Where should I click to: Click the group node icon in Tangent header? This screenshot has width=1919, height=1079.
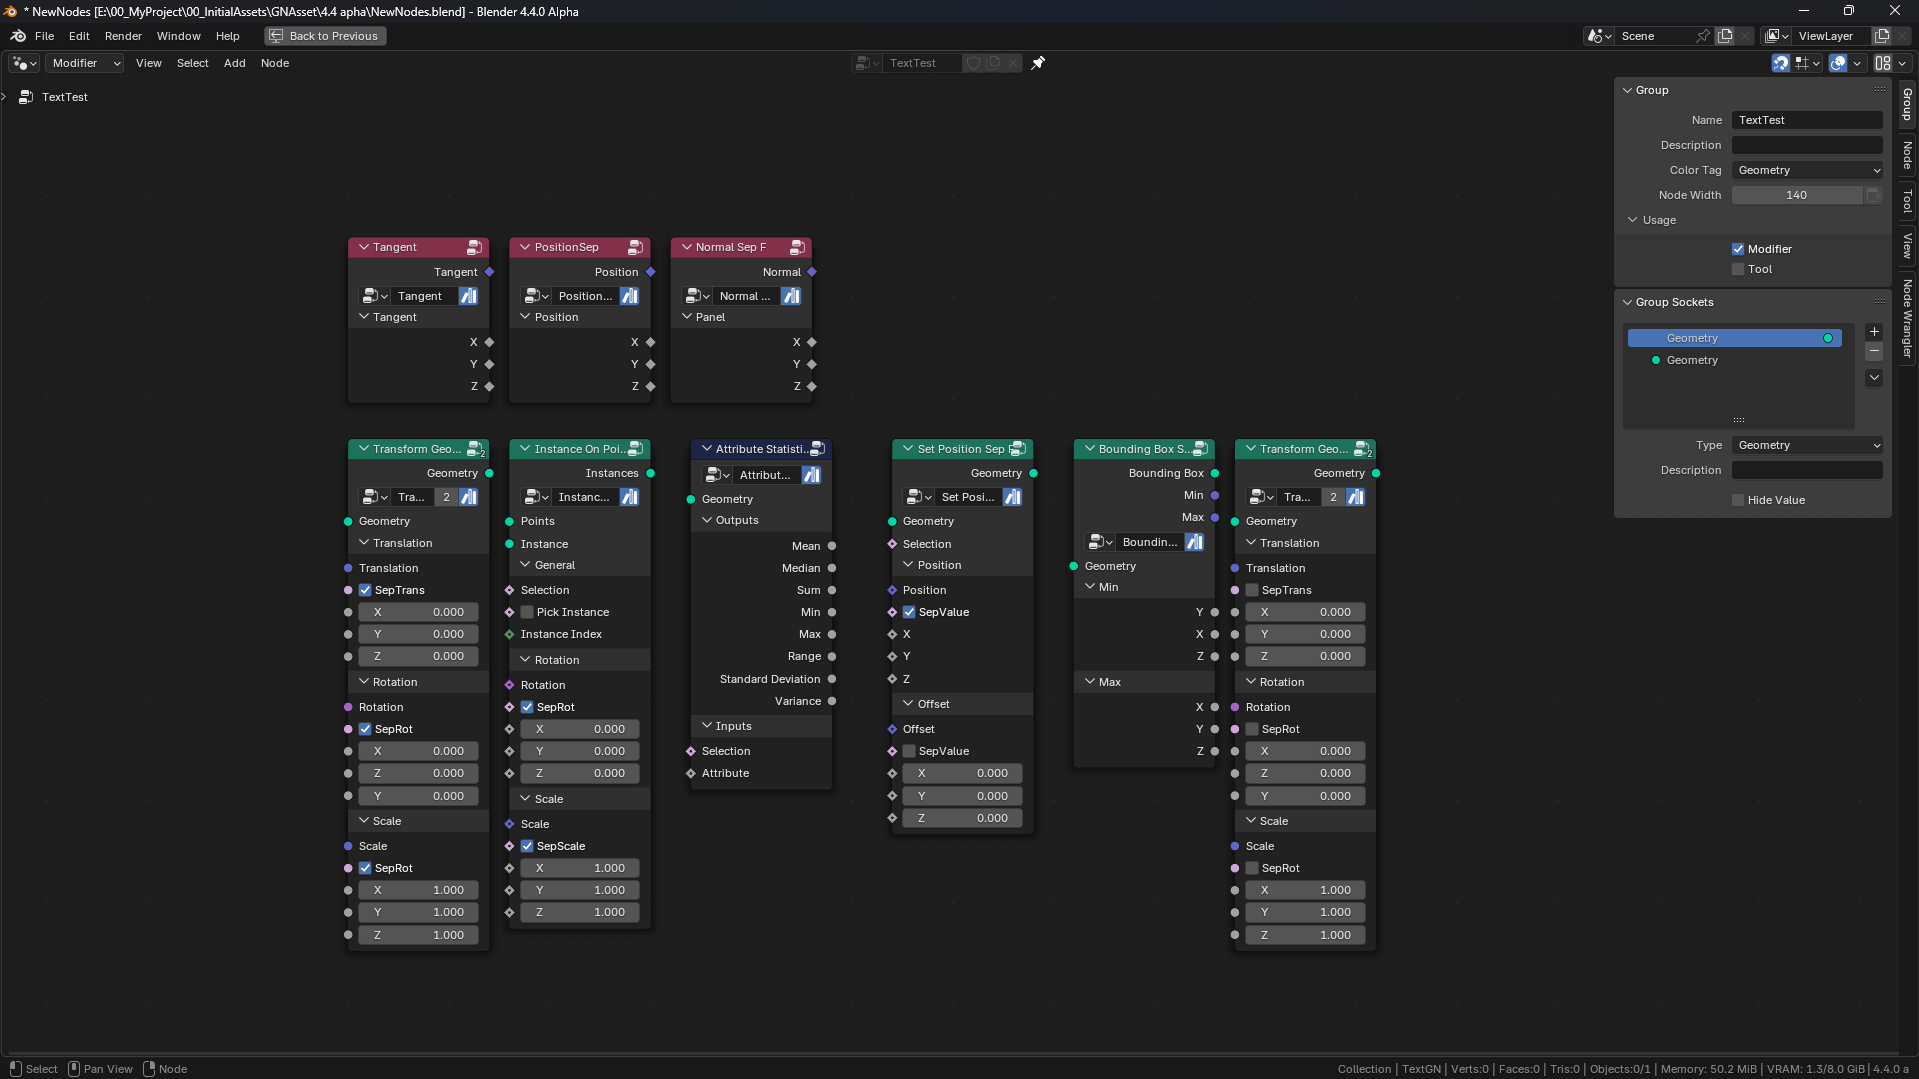click(474, 247)
